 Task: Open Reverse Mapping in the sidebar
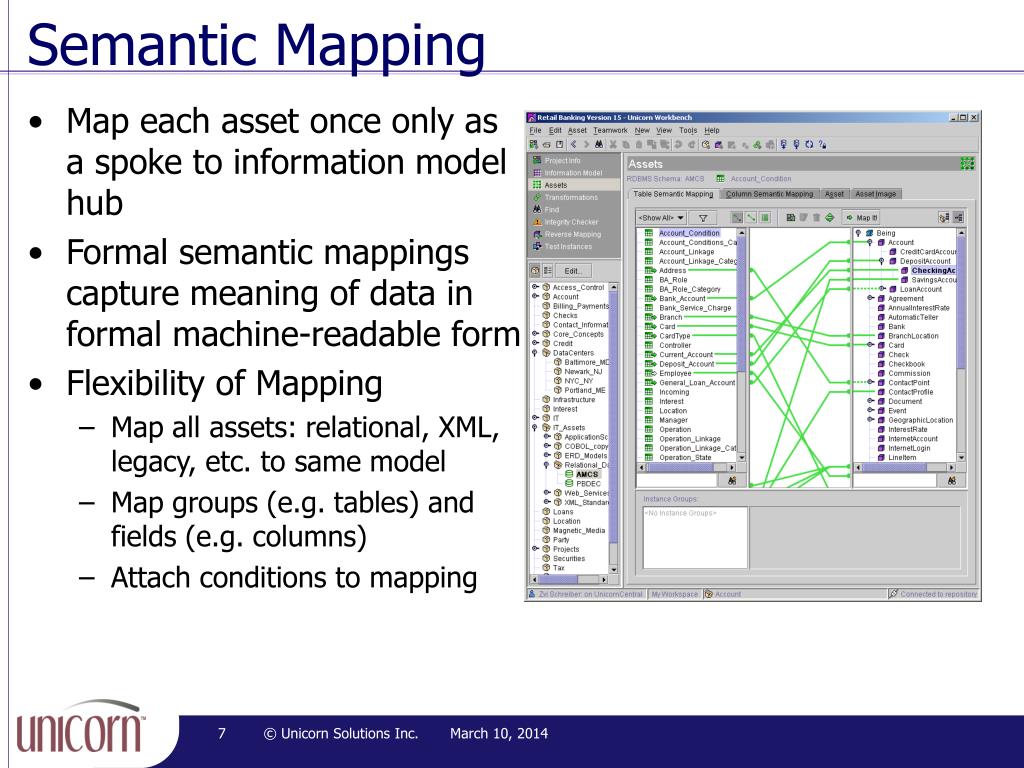point(574,234)
